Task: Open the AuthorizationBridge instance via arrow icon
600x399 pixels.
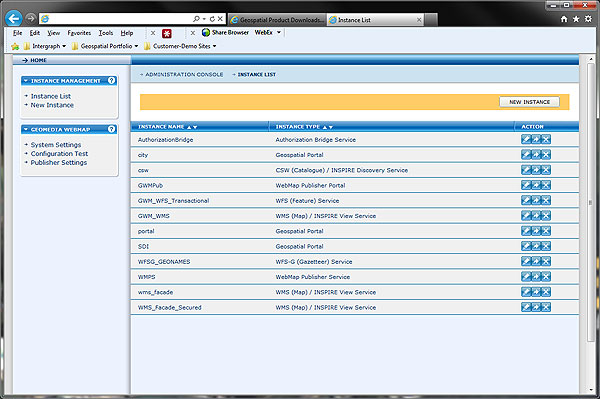Action: (x=536, y=139)
